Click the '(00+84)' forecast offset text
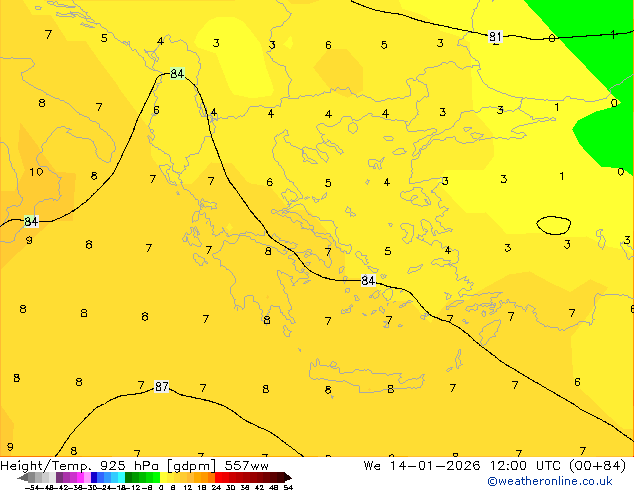This screenshot has height=490, width=634. tap(598, 466)
